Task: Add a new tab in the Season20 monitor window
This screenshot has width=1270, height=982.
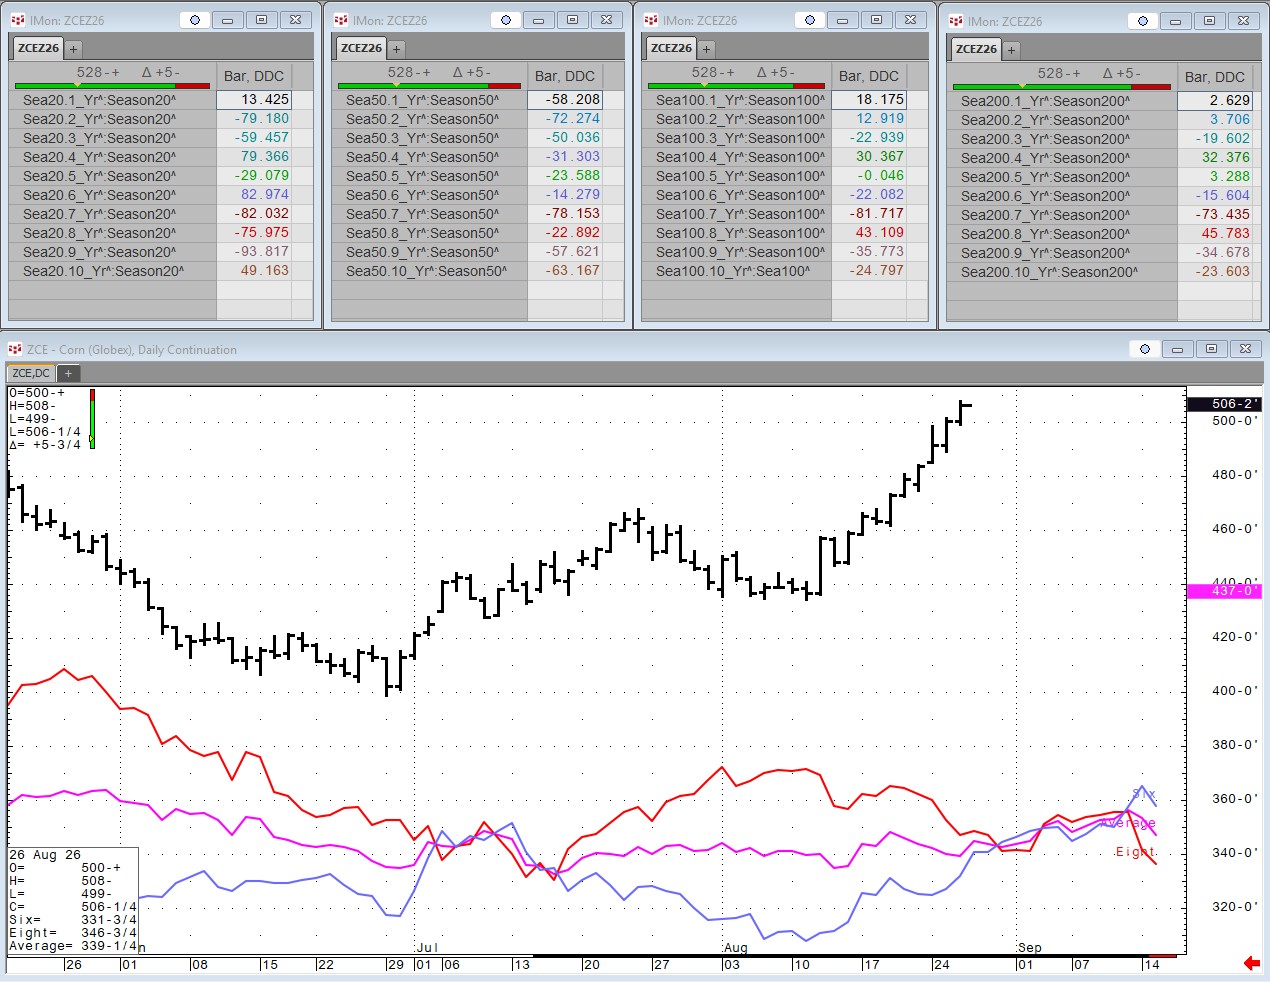Action: point(74,48)
